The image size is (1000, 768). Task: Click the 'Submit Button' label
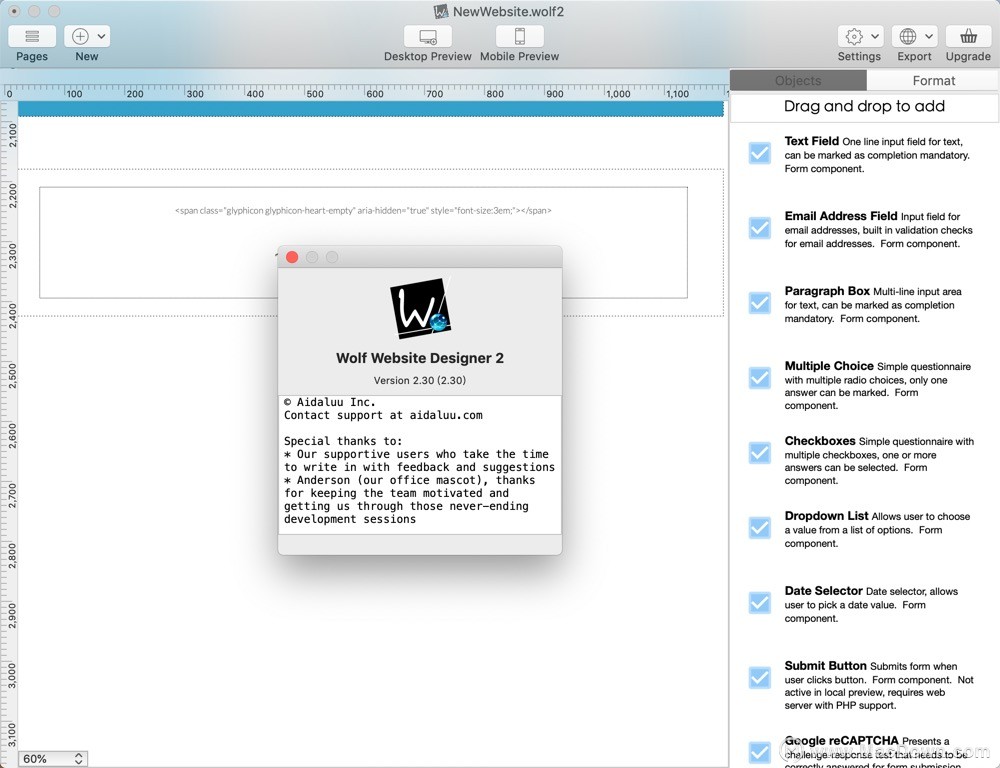[825, 665]
